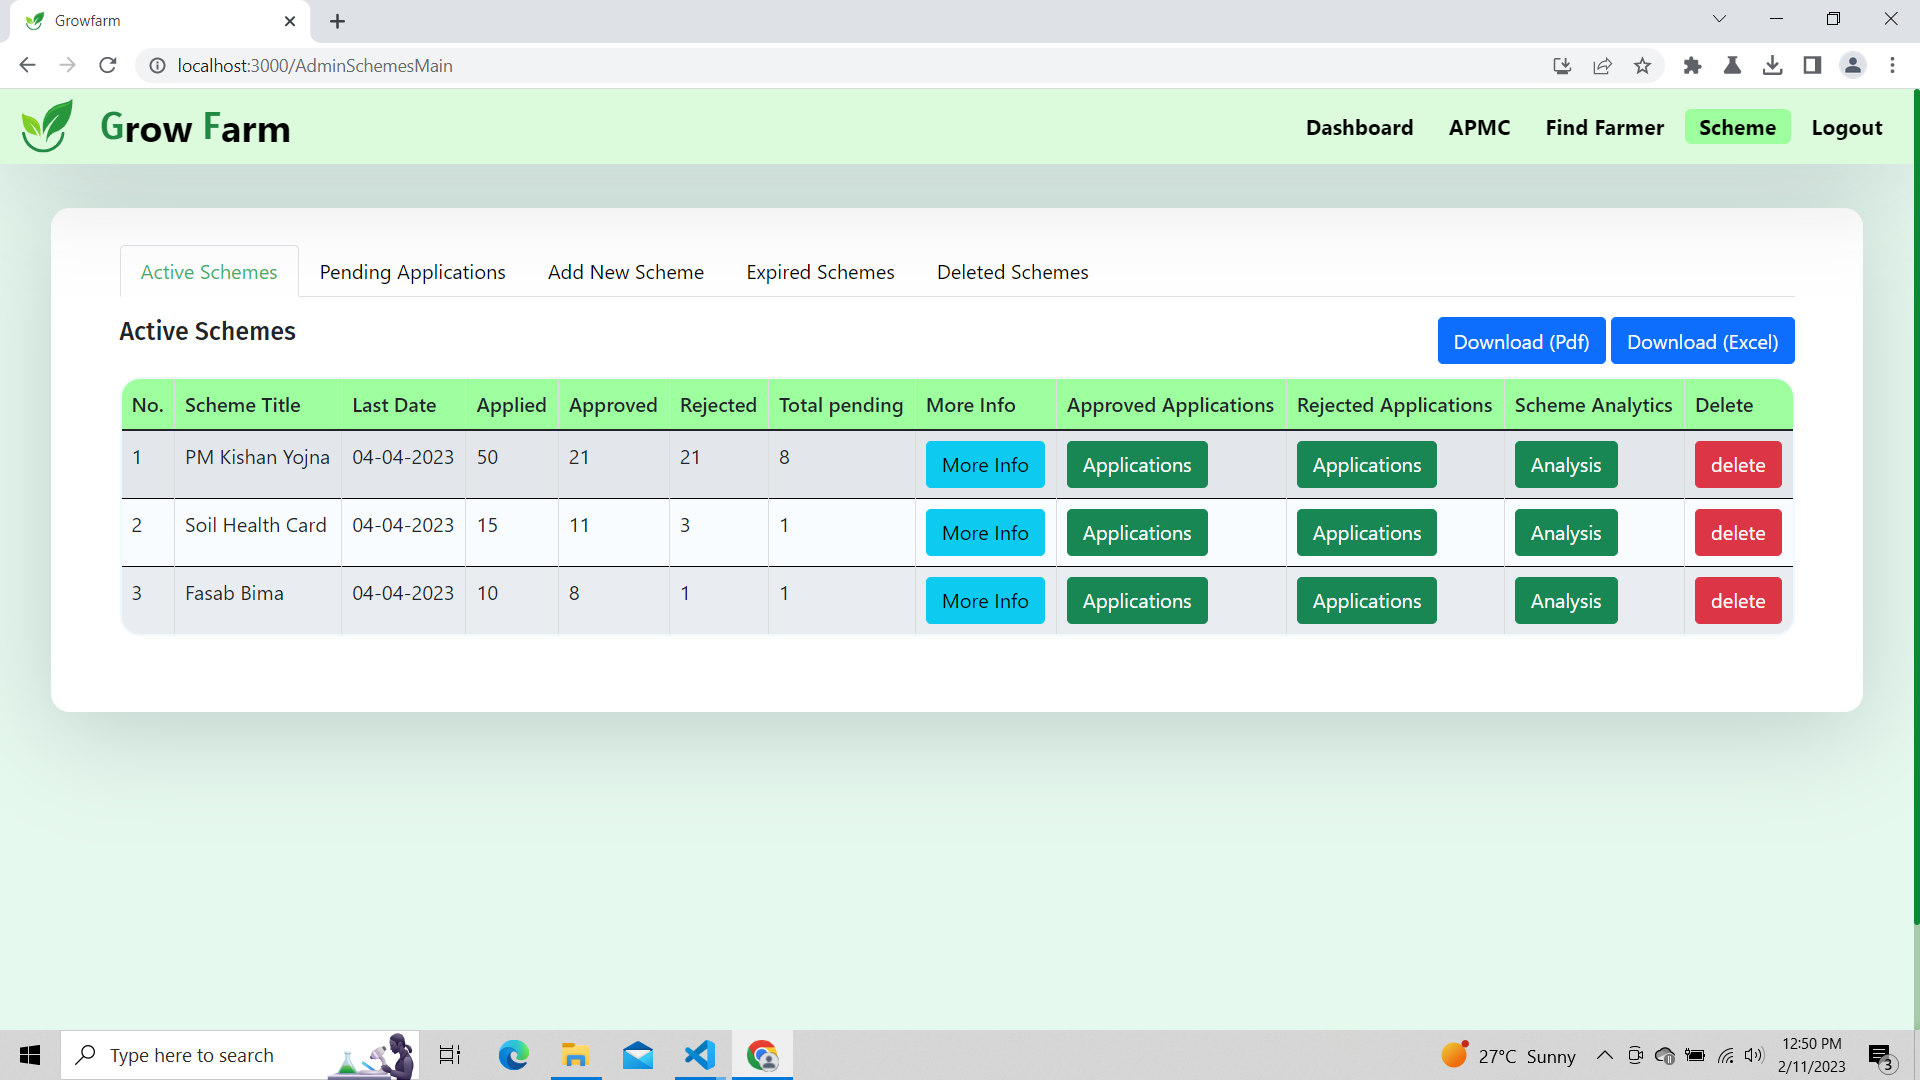Open More Info for PM Kishan Yojna

coord(984,465)
